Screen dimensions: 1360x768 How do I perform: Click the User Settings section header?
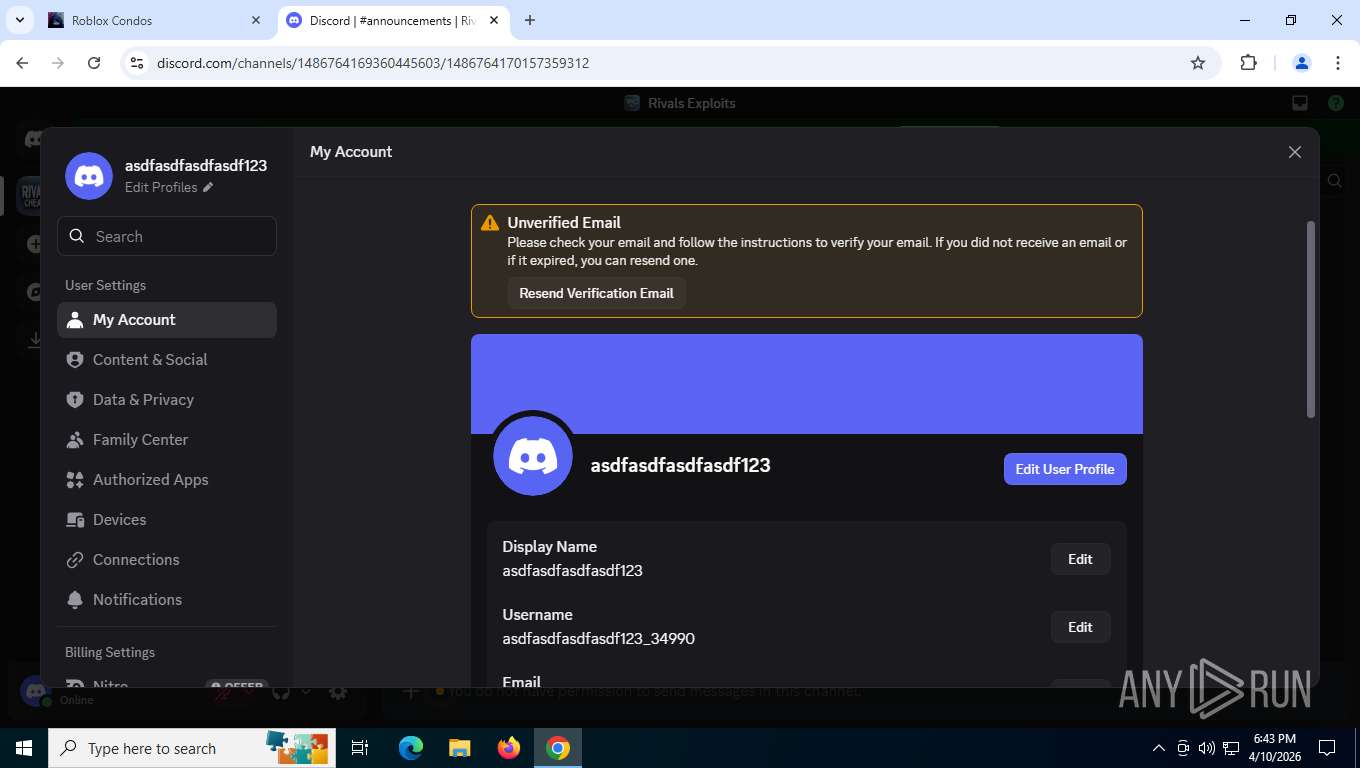(x=105, y=285)
